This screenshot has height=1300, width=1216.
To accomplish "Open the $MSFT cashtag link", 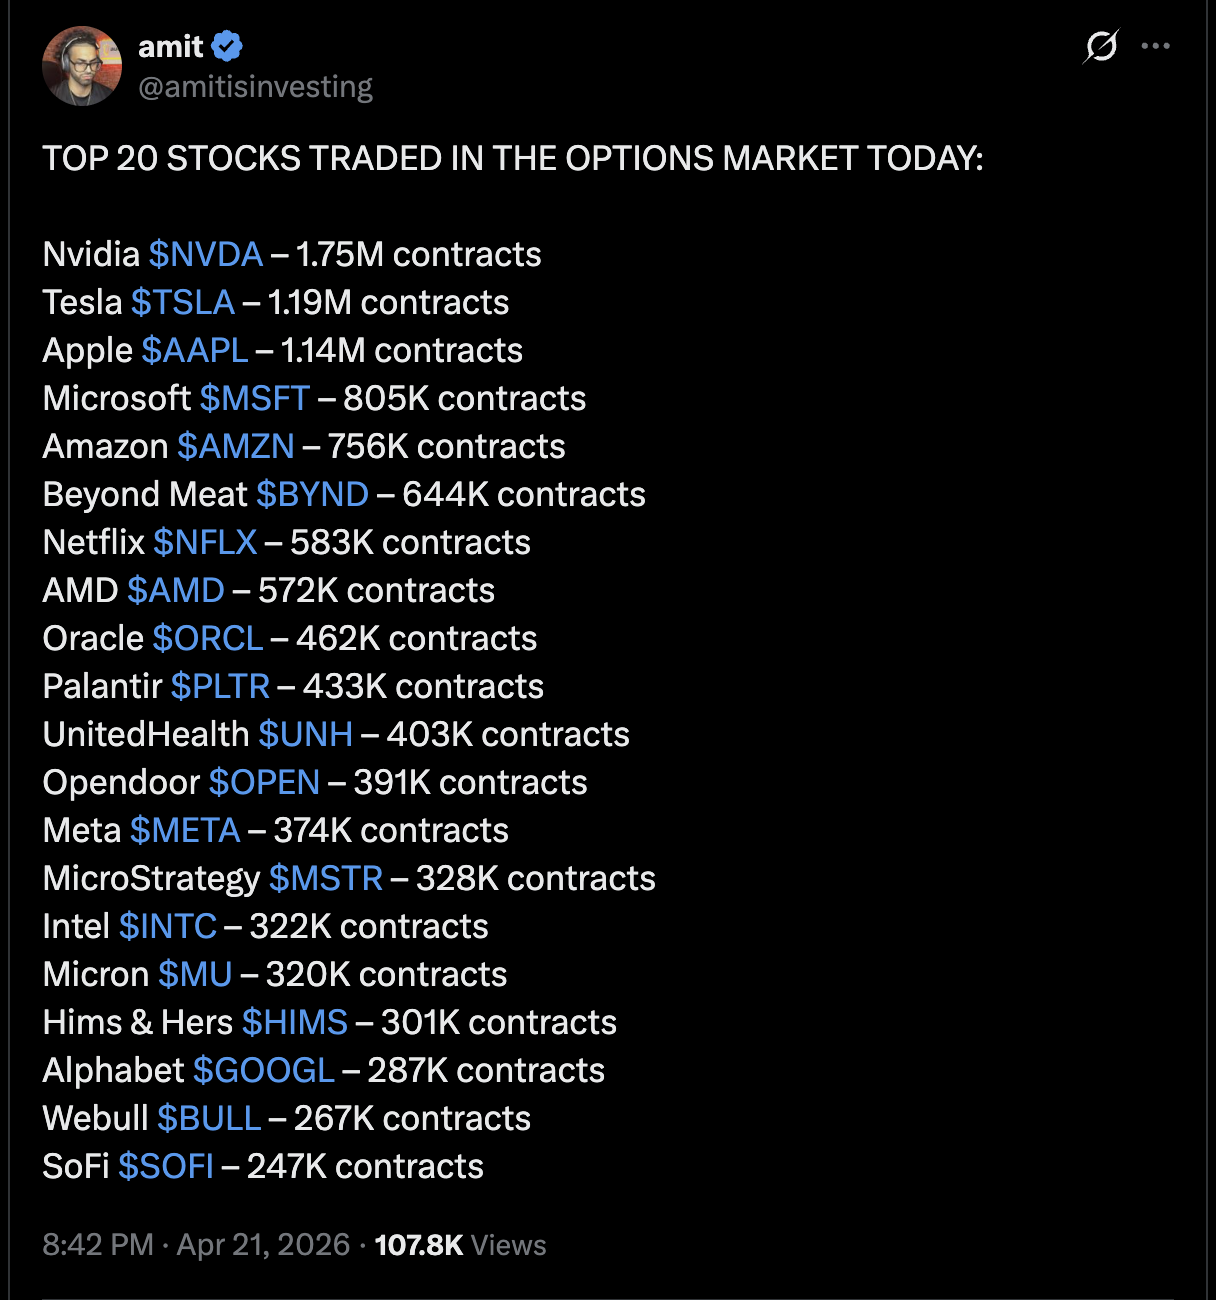I will point(255,398).
